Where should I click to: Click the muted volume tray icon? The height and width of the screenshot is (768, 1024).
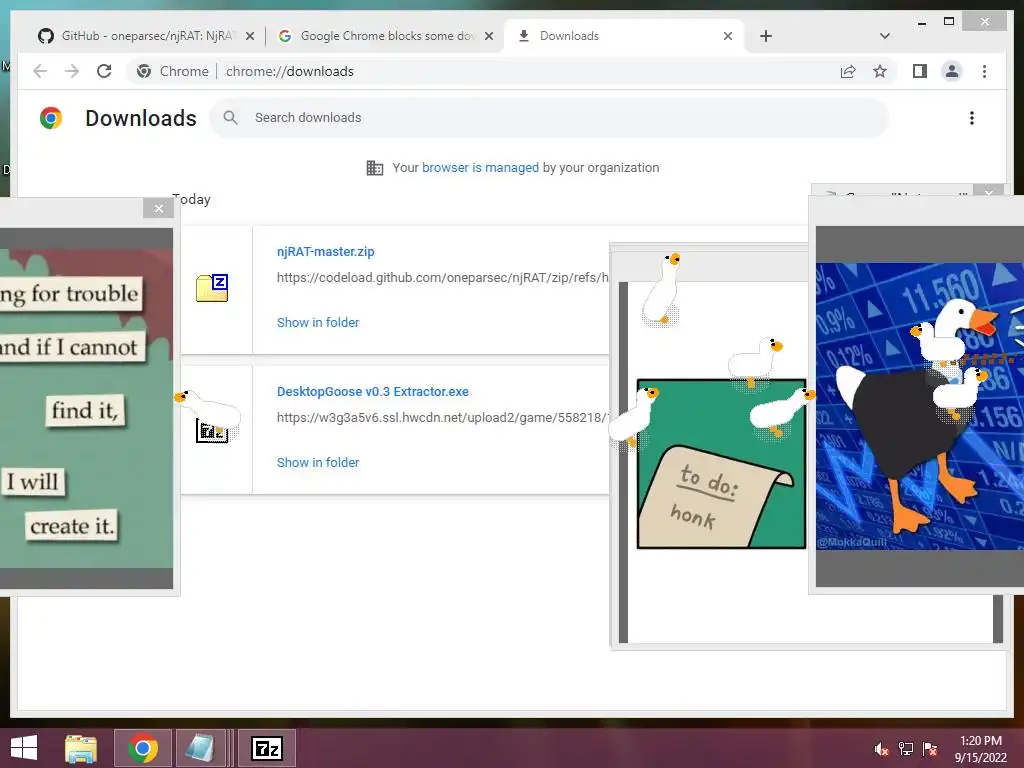click(x=881, y=749)
